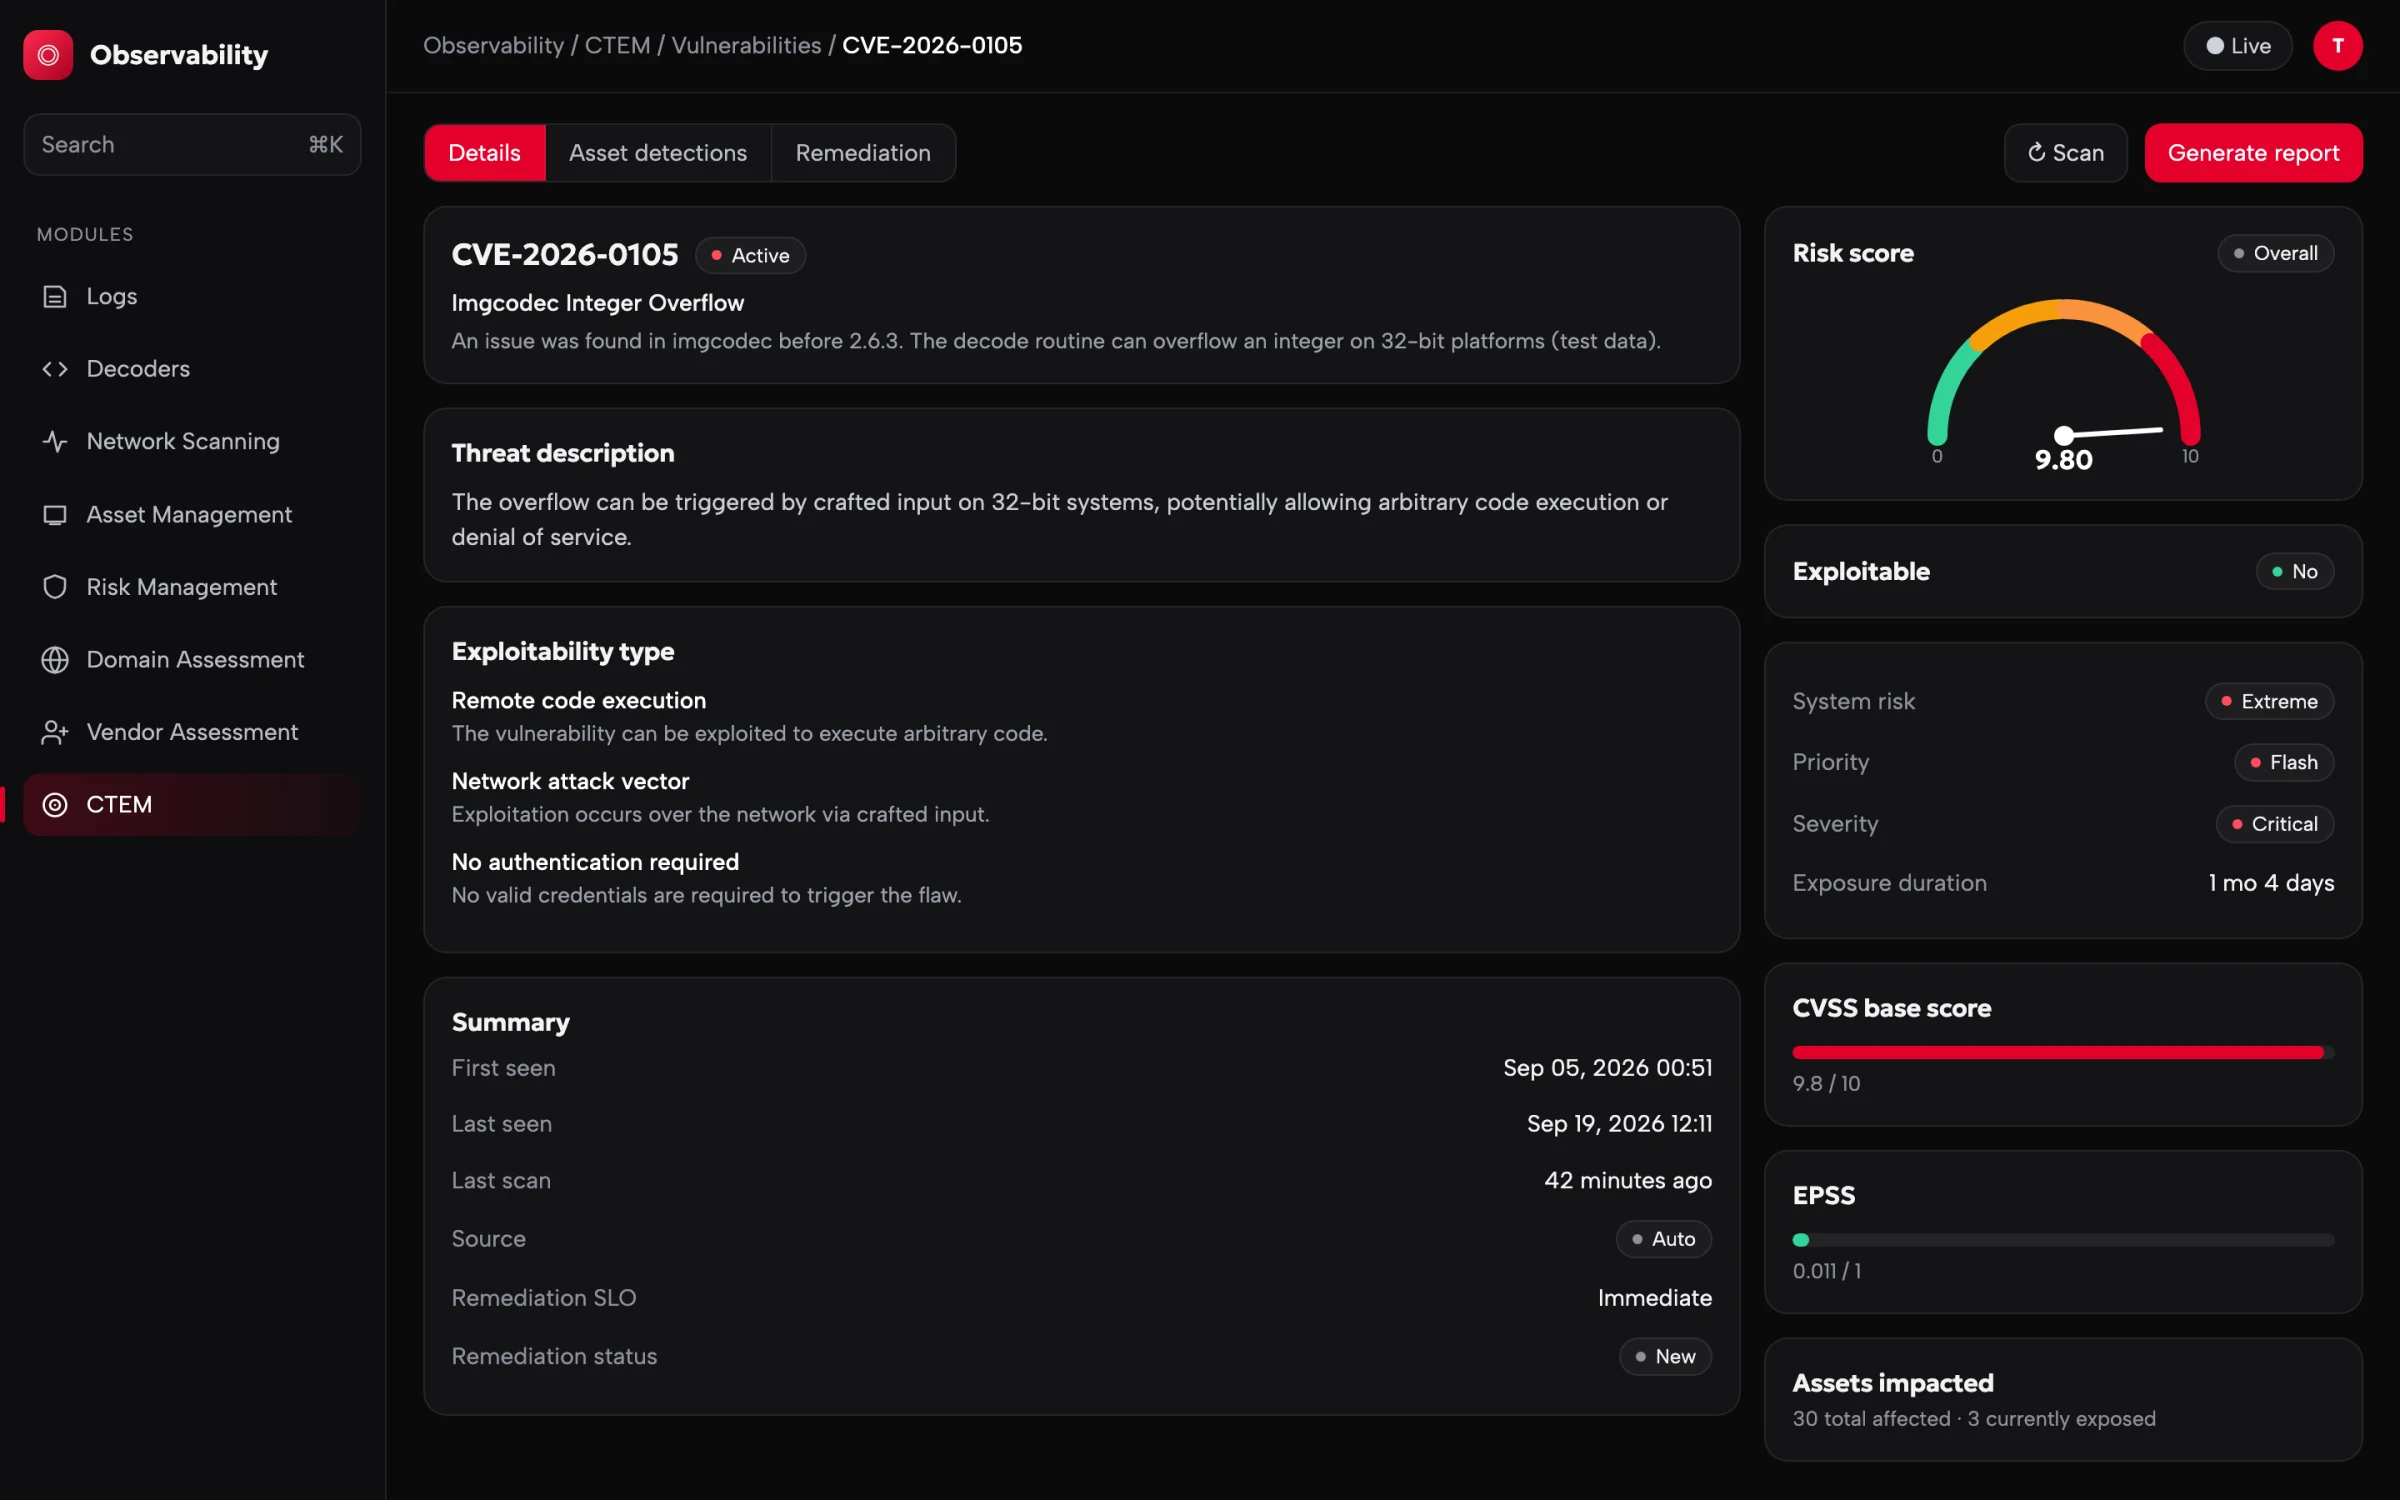Open the user avatar T
The width and height of the screenshot is (2400, 1500).
(x=2337, y=46)
